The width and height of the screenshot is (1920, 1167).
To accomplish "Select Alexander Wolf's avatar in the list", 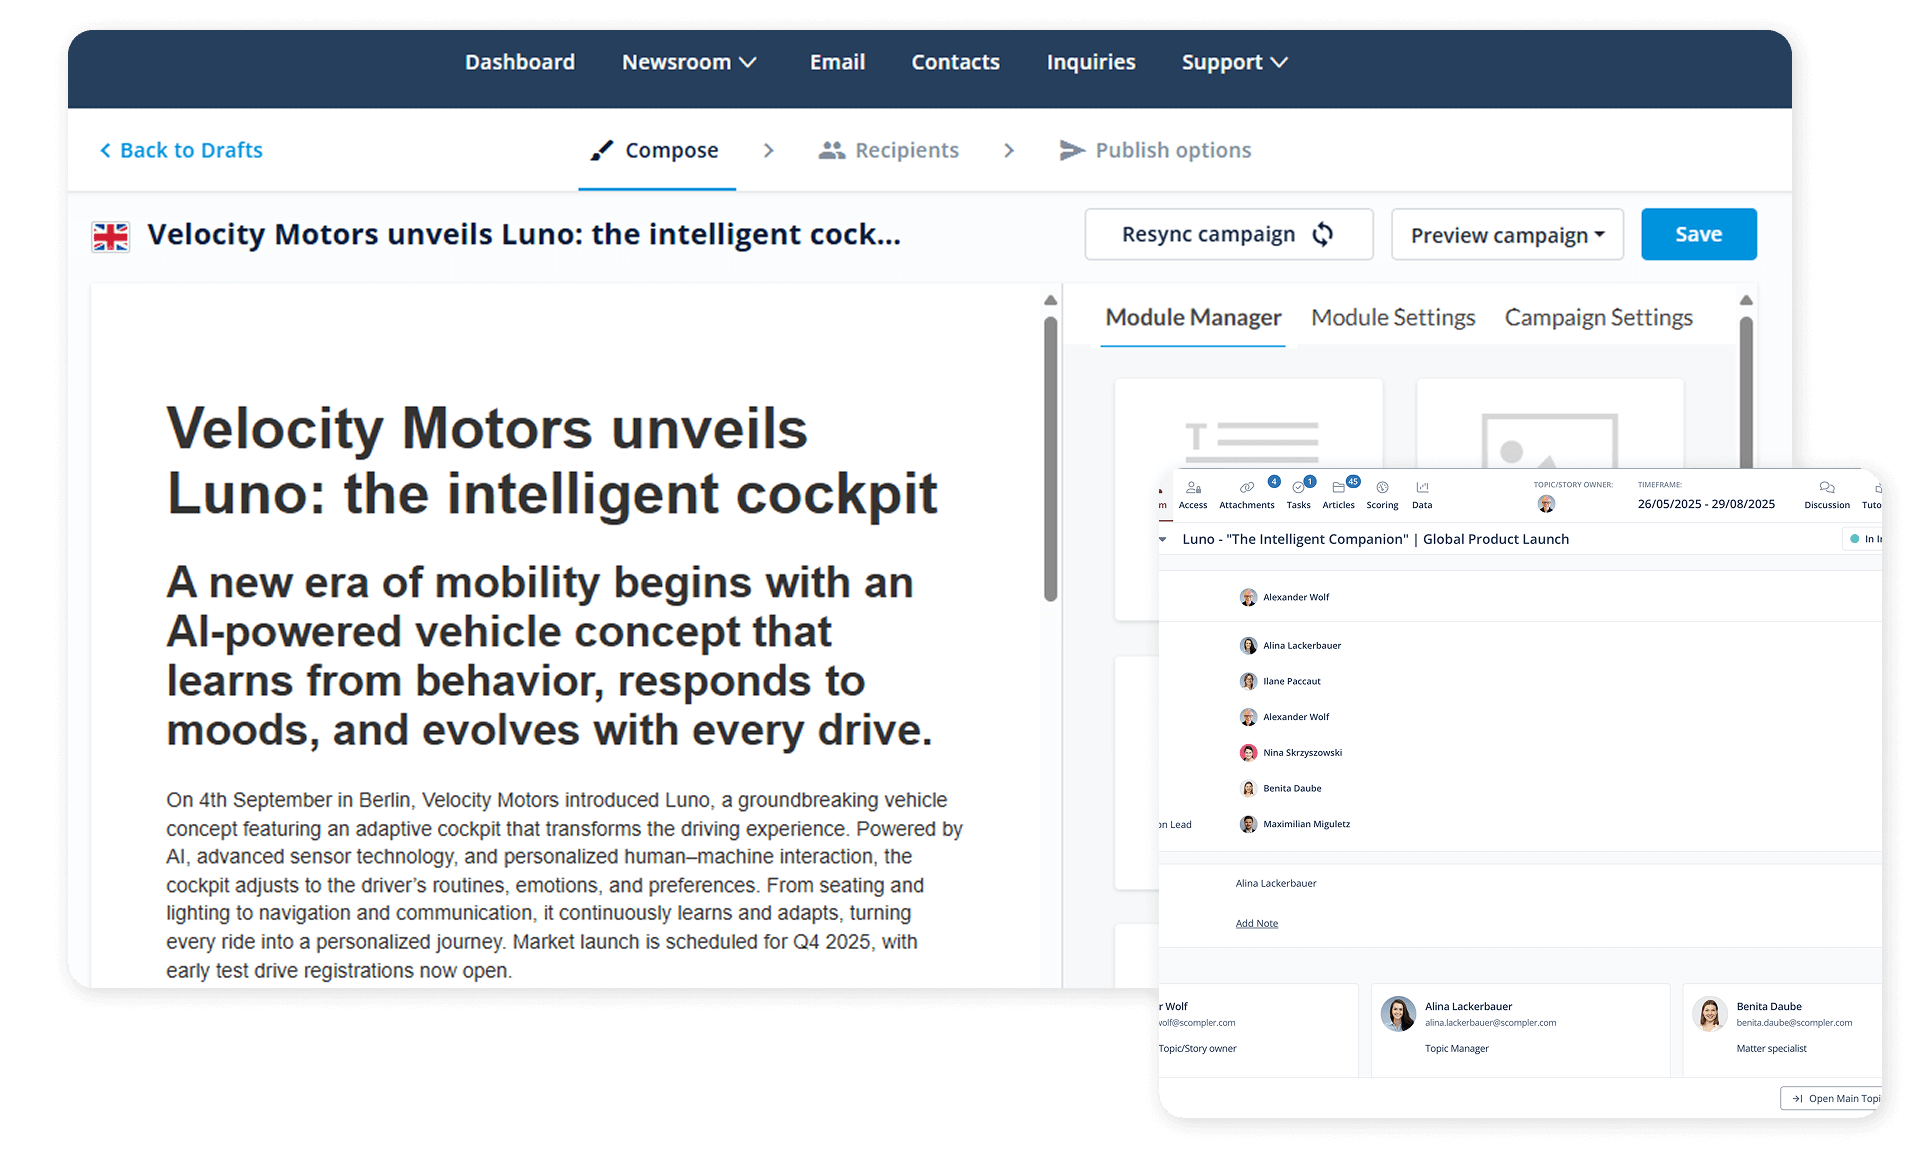I will 1248,597.
